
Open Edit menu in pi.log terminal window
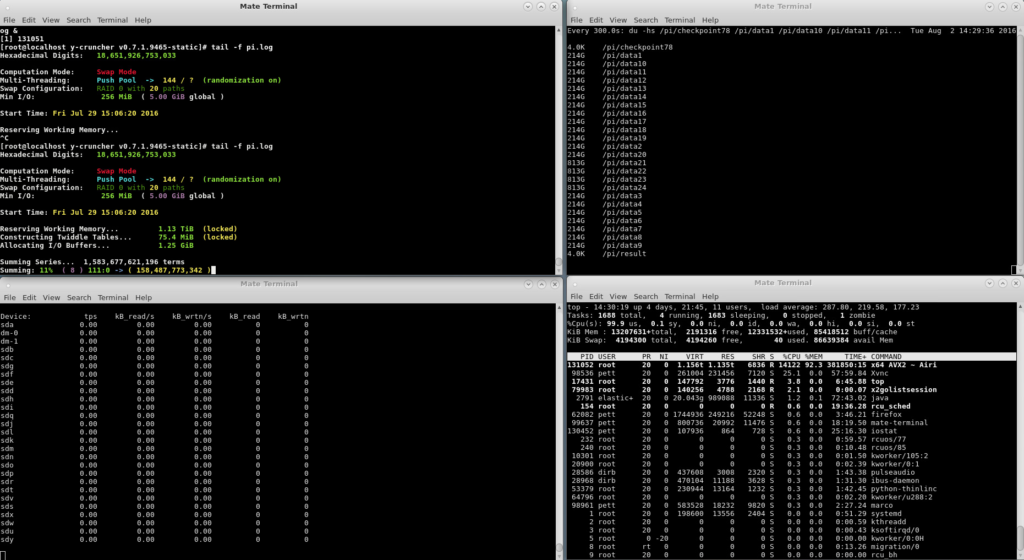click(x=29, y=20)
